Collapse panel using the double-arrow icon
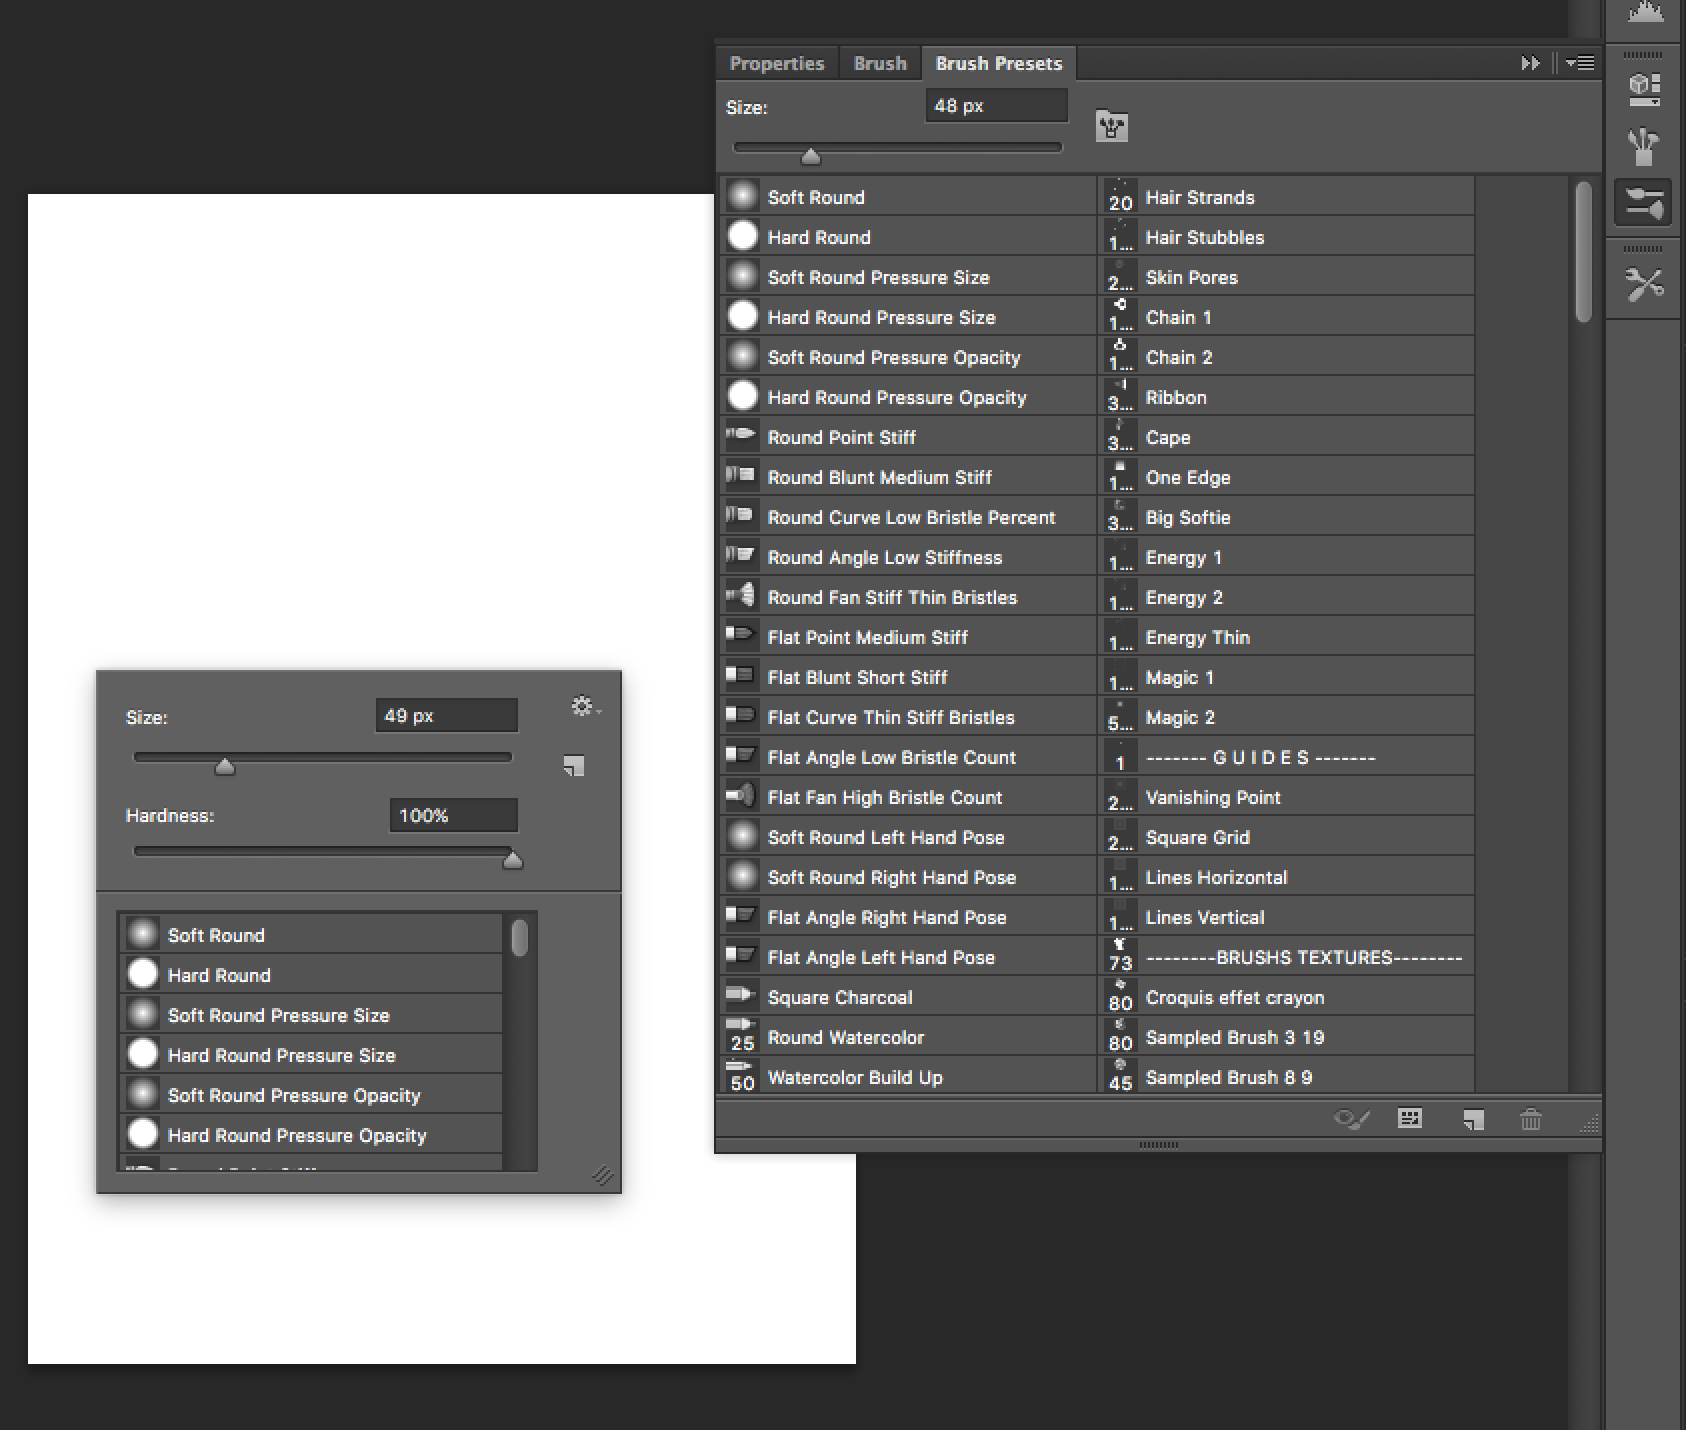This screenshot has height=1430, width=1686. (1529, 63)
